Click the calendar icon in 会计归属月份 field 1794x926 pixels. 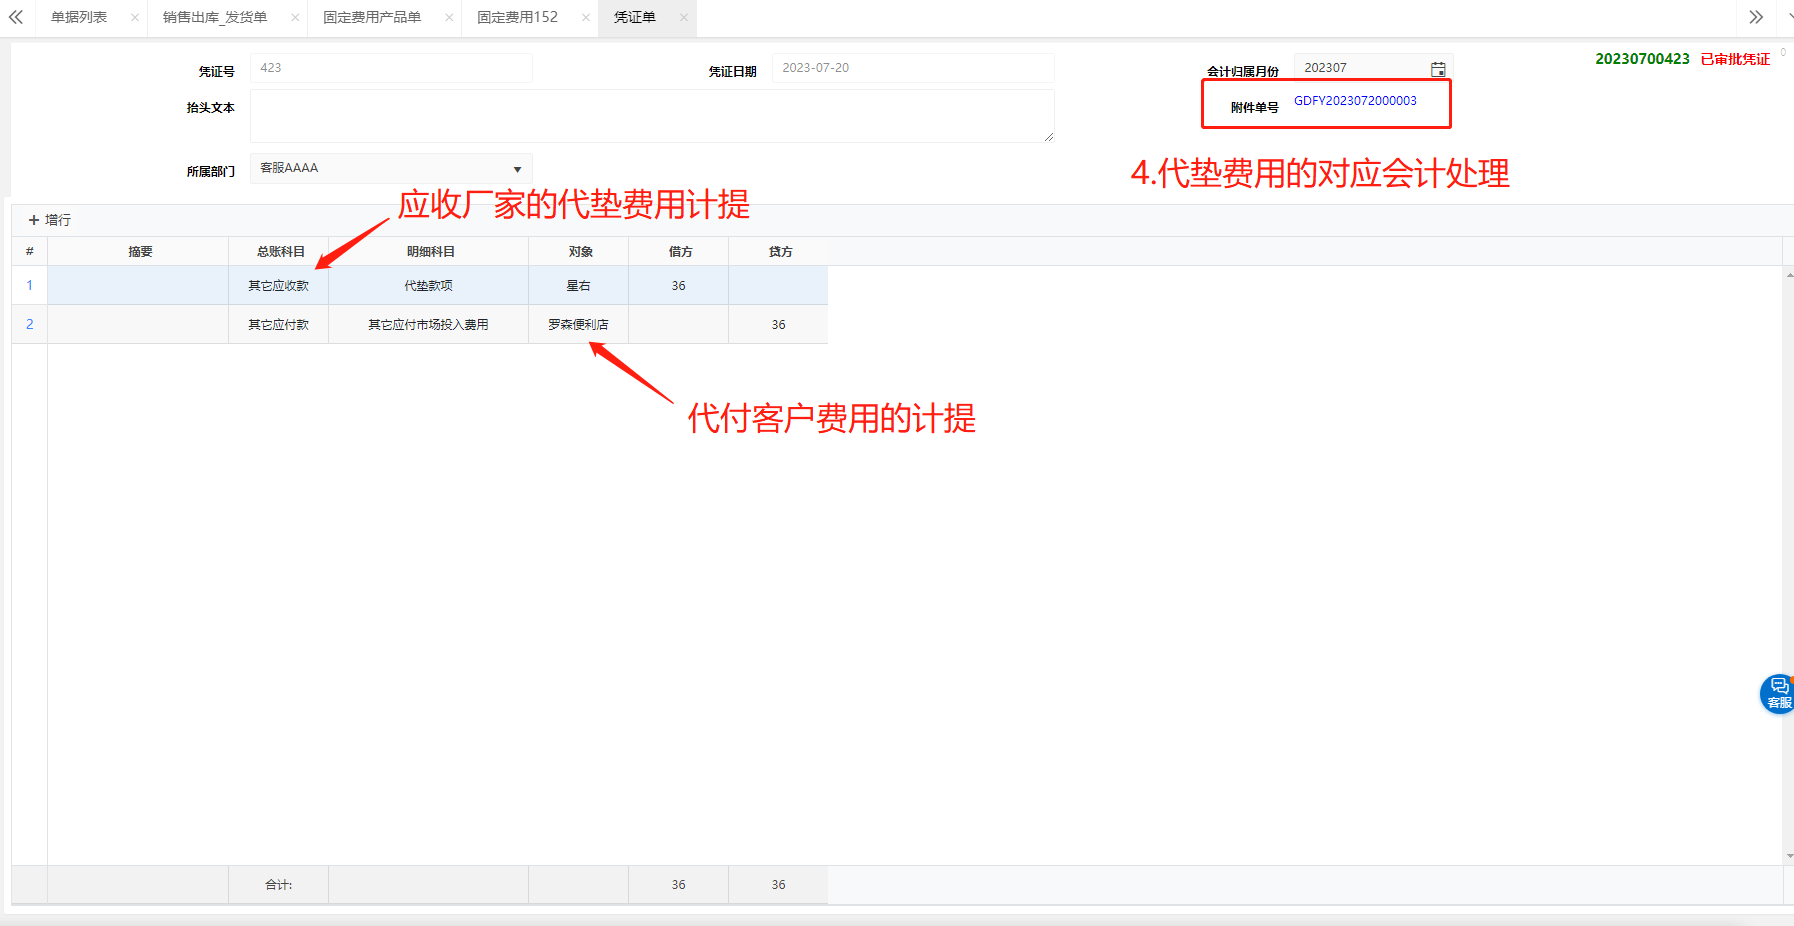pos(1437,69)
